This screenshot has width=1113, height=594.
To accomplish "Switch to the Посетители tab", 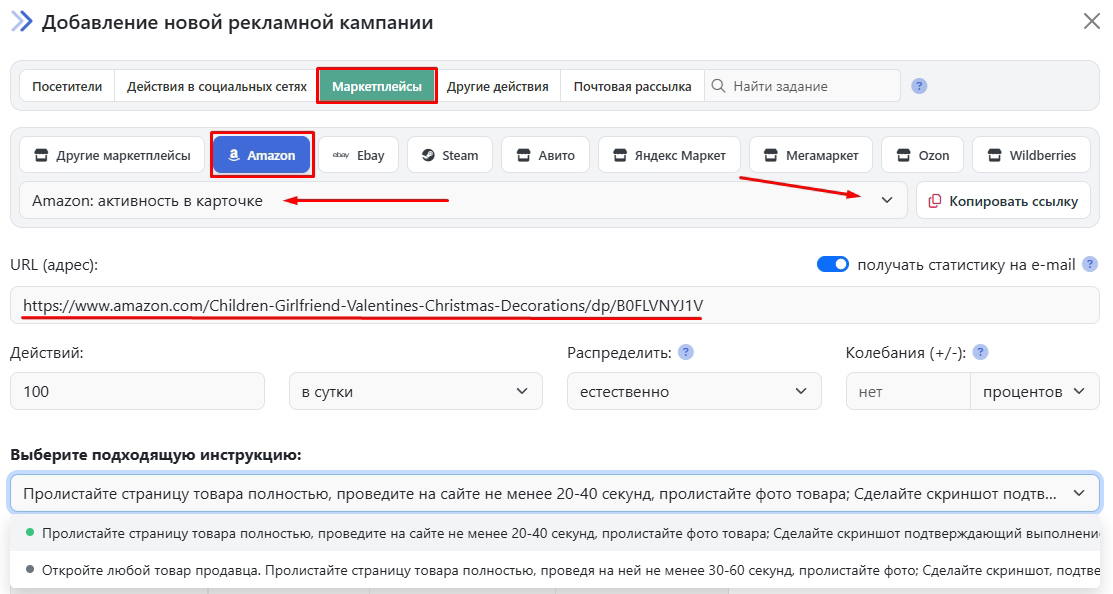I will point(67,86).
